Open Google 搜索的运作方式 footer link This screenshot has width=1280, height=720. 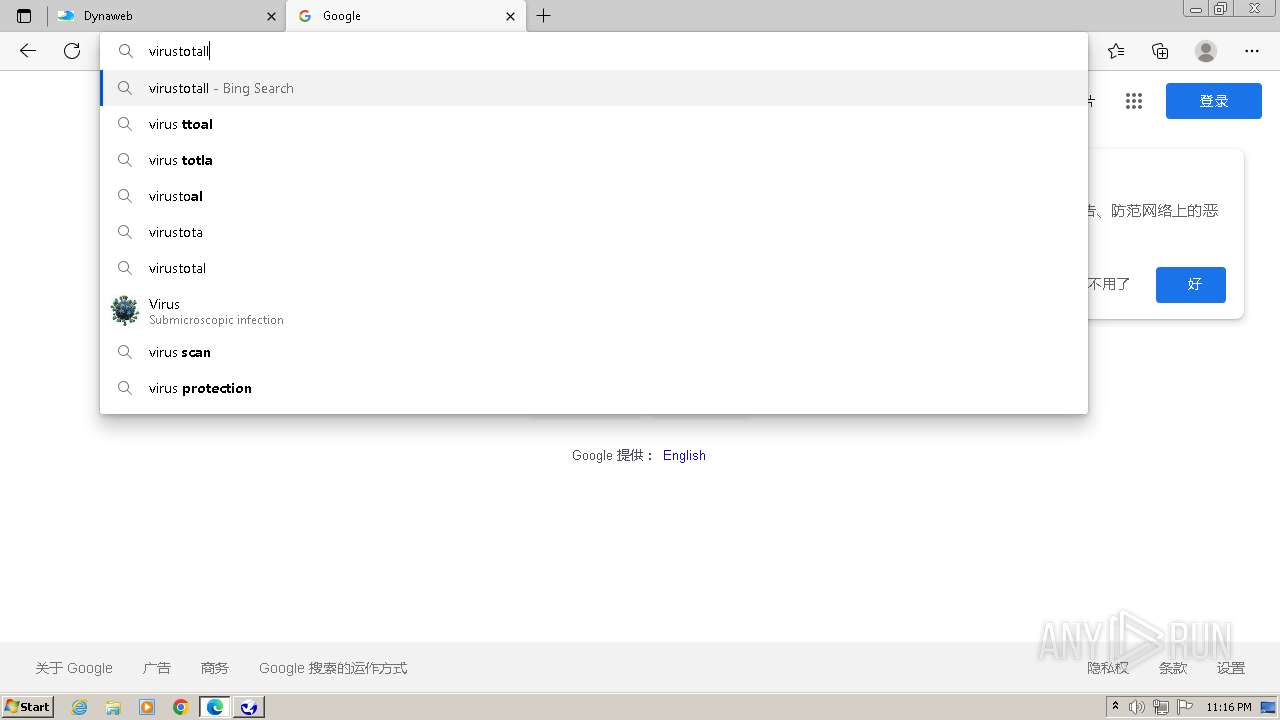[333, 668]
